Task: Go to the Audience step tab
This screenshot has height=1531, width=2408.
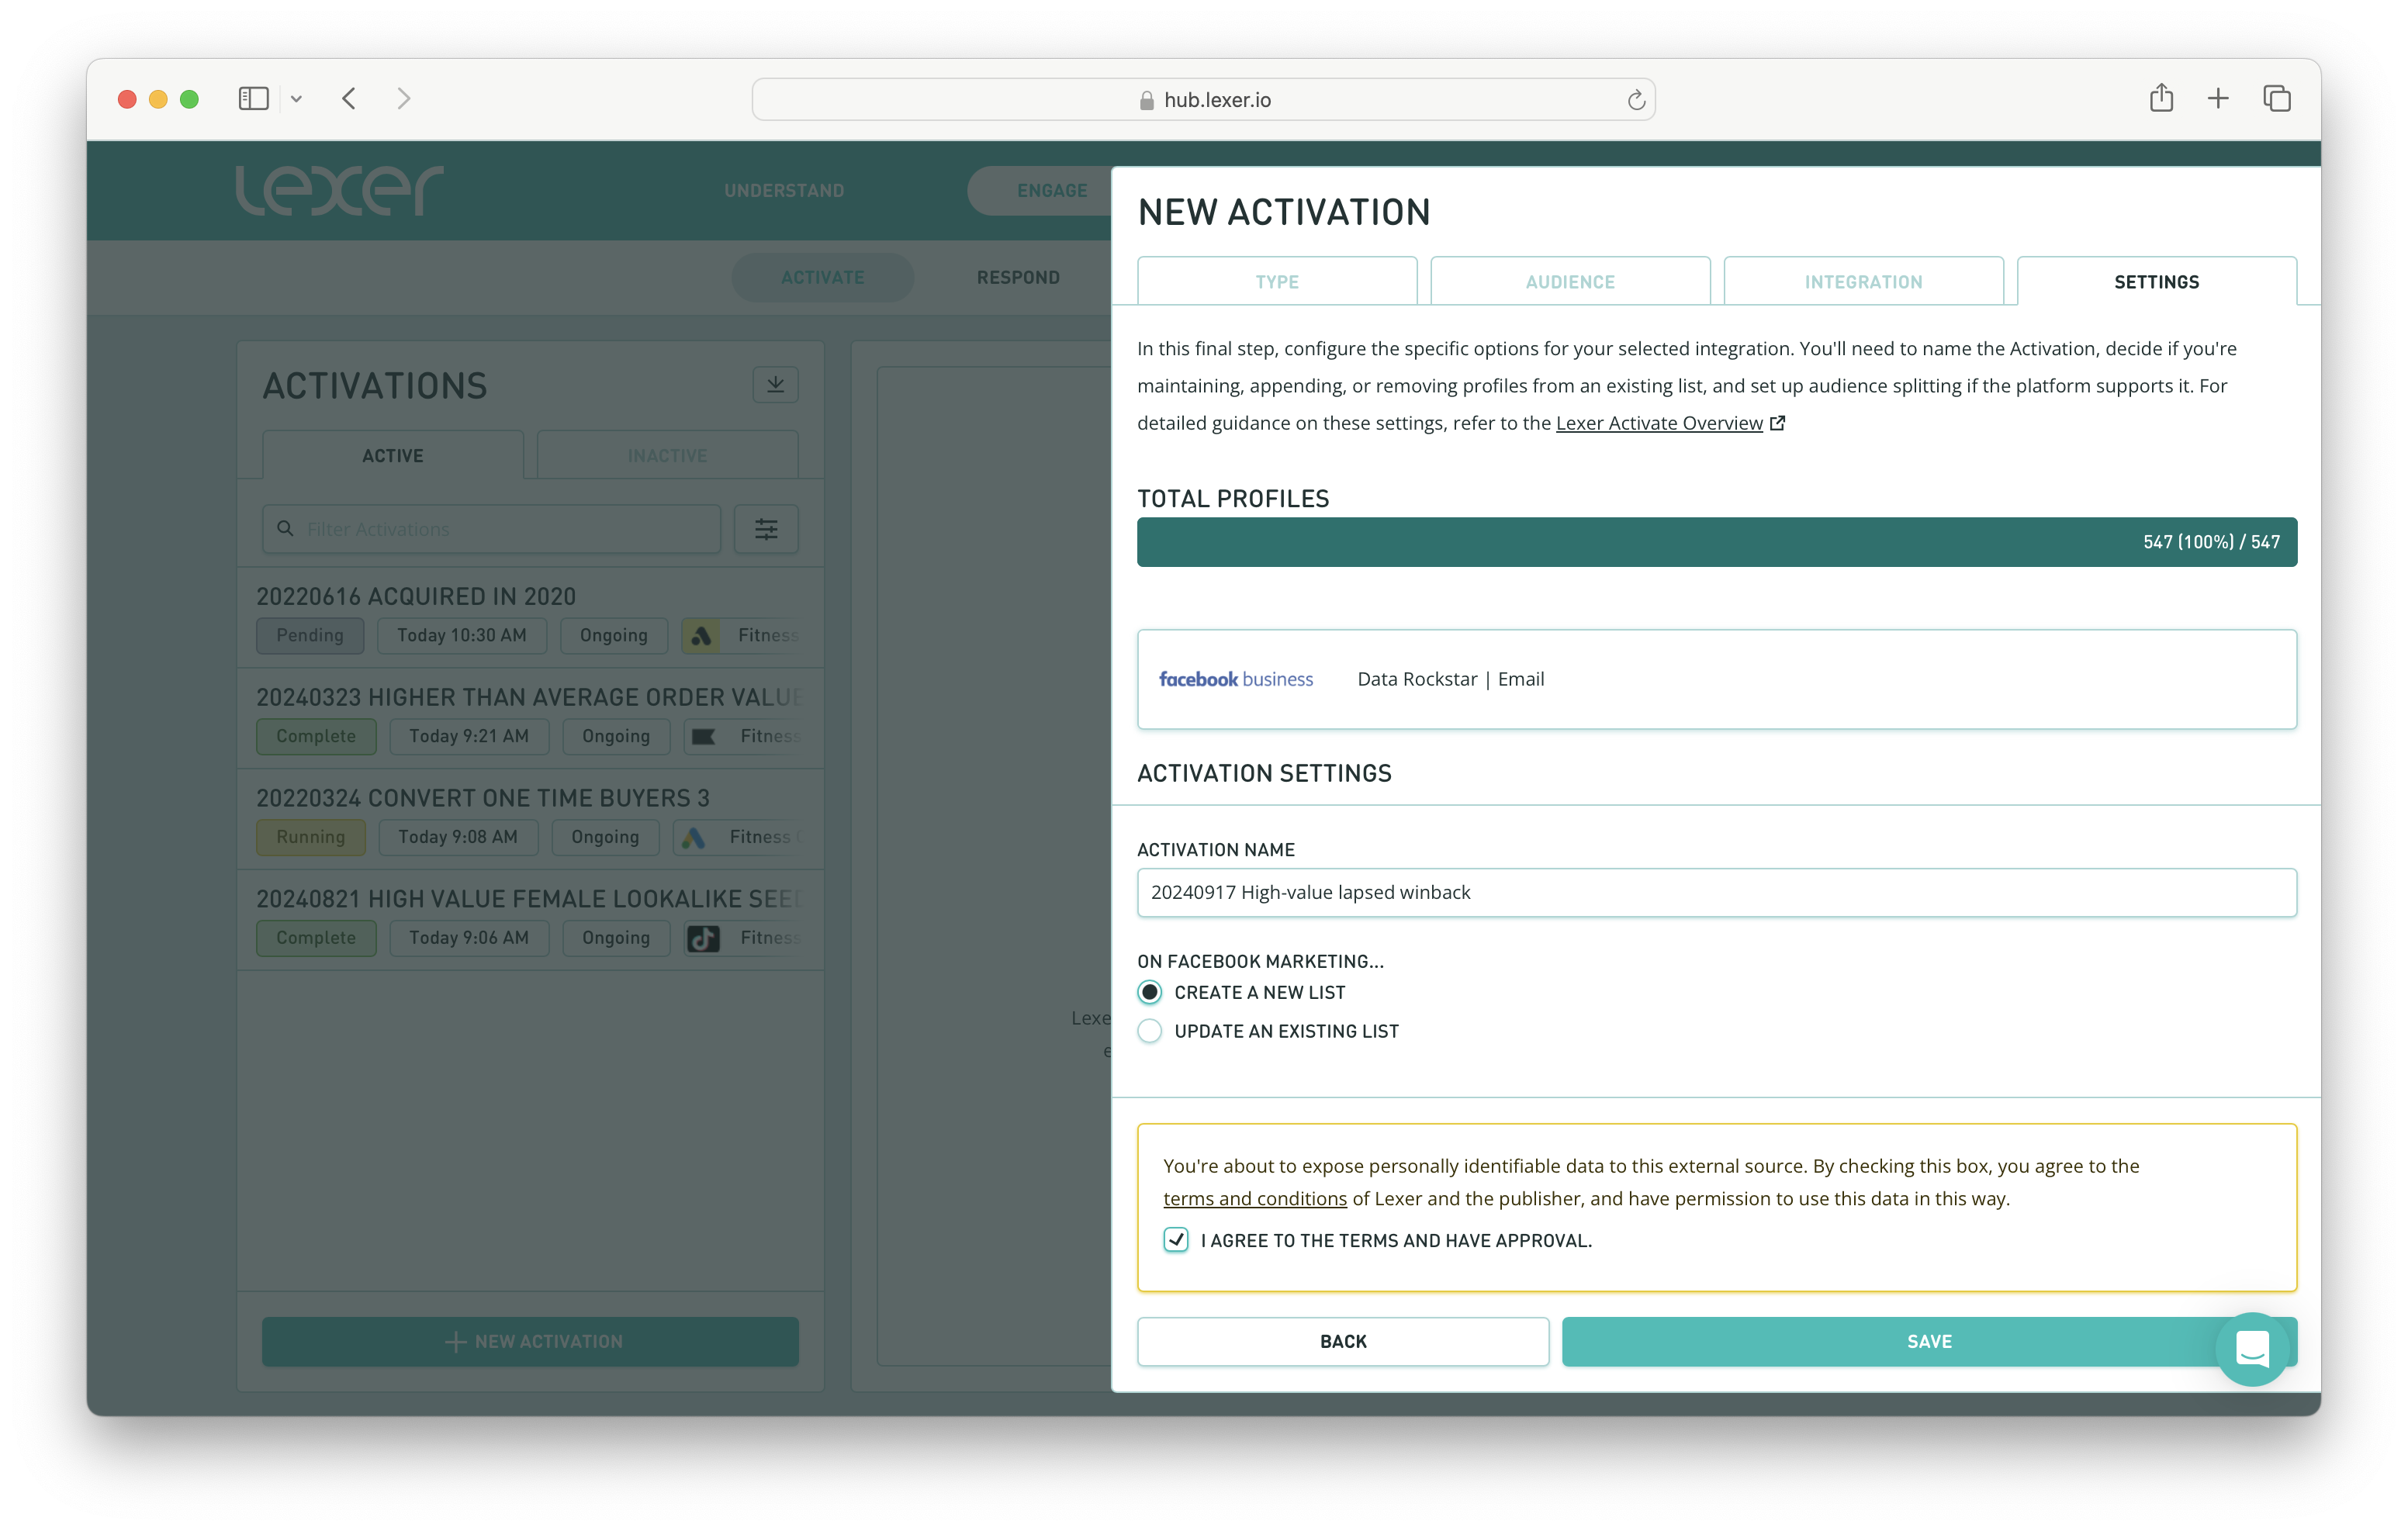Action: 1570,281
